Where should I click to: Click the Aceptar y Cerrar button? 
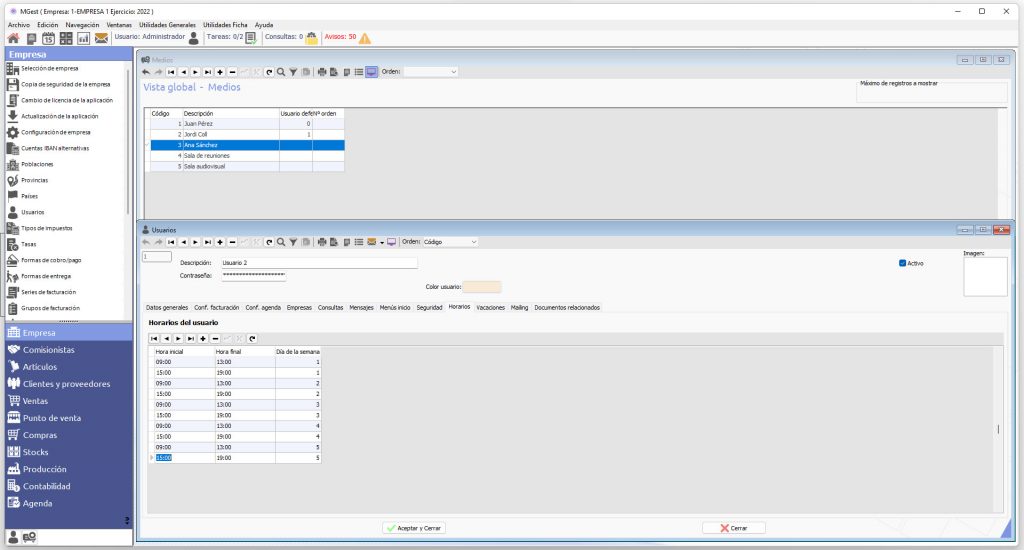click(414, 528)
